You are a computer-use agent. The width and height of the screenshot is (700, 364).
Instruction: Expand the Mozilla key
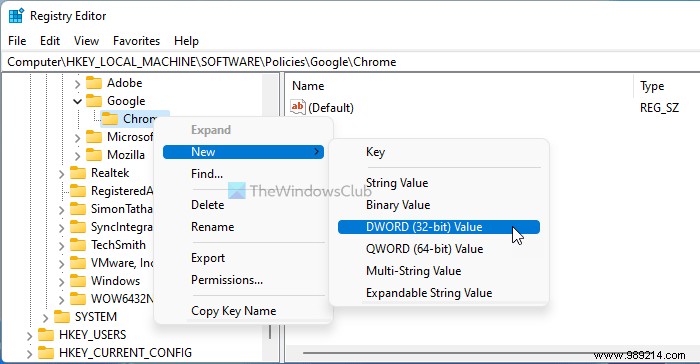pos(77,155)
